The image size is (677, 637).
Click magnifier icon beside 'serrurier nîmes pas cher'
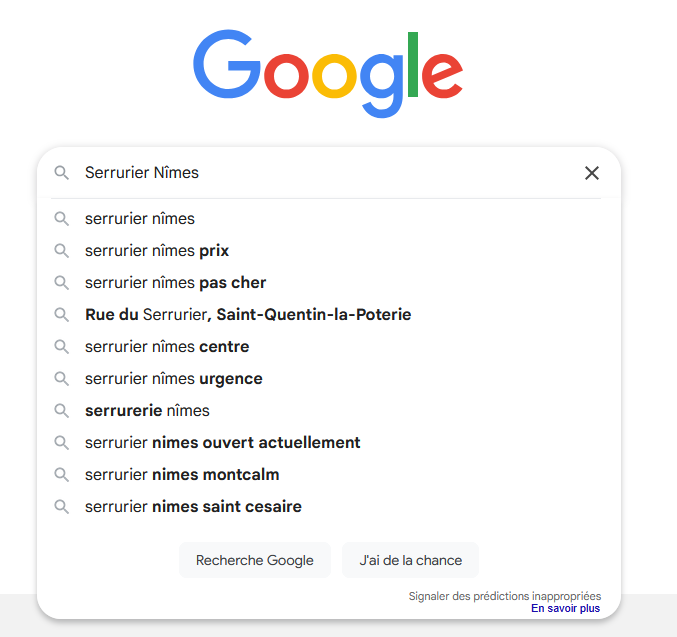click(x=62, y=283)
